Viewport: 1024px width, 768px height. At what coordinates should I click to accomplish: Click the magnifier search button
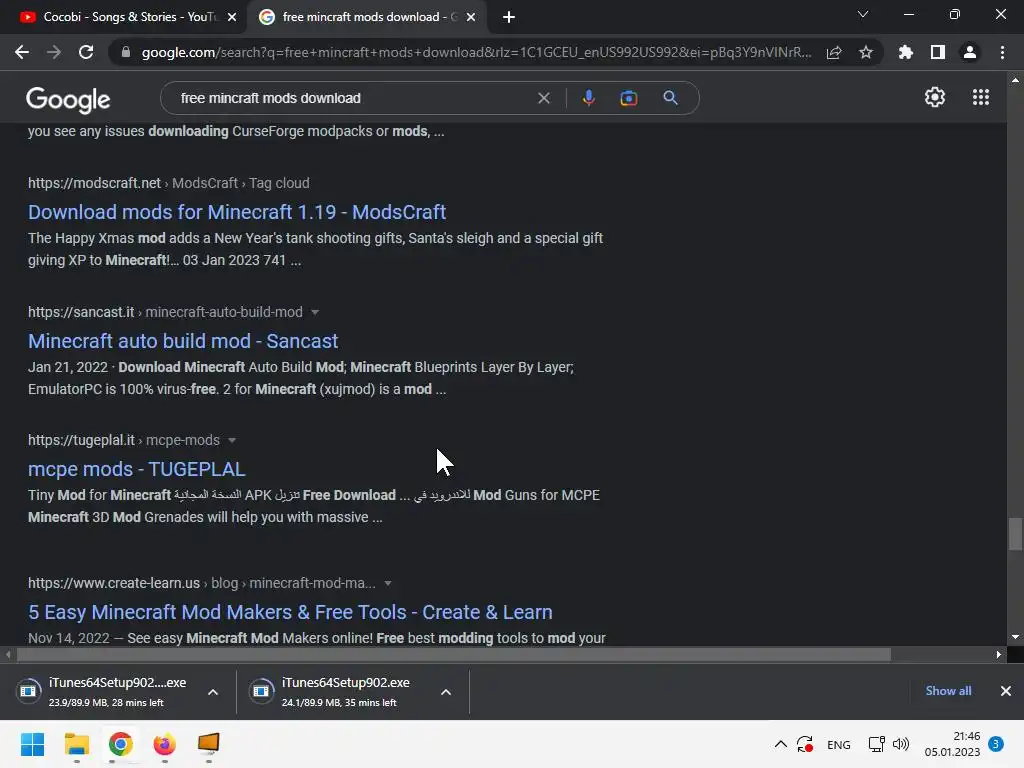pos(670,98)
